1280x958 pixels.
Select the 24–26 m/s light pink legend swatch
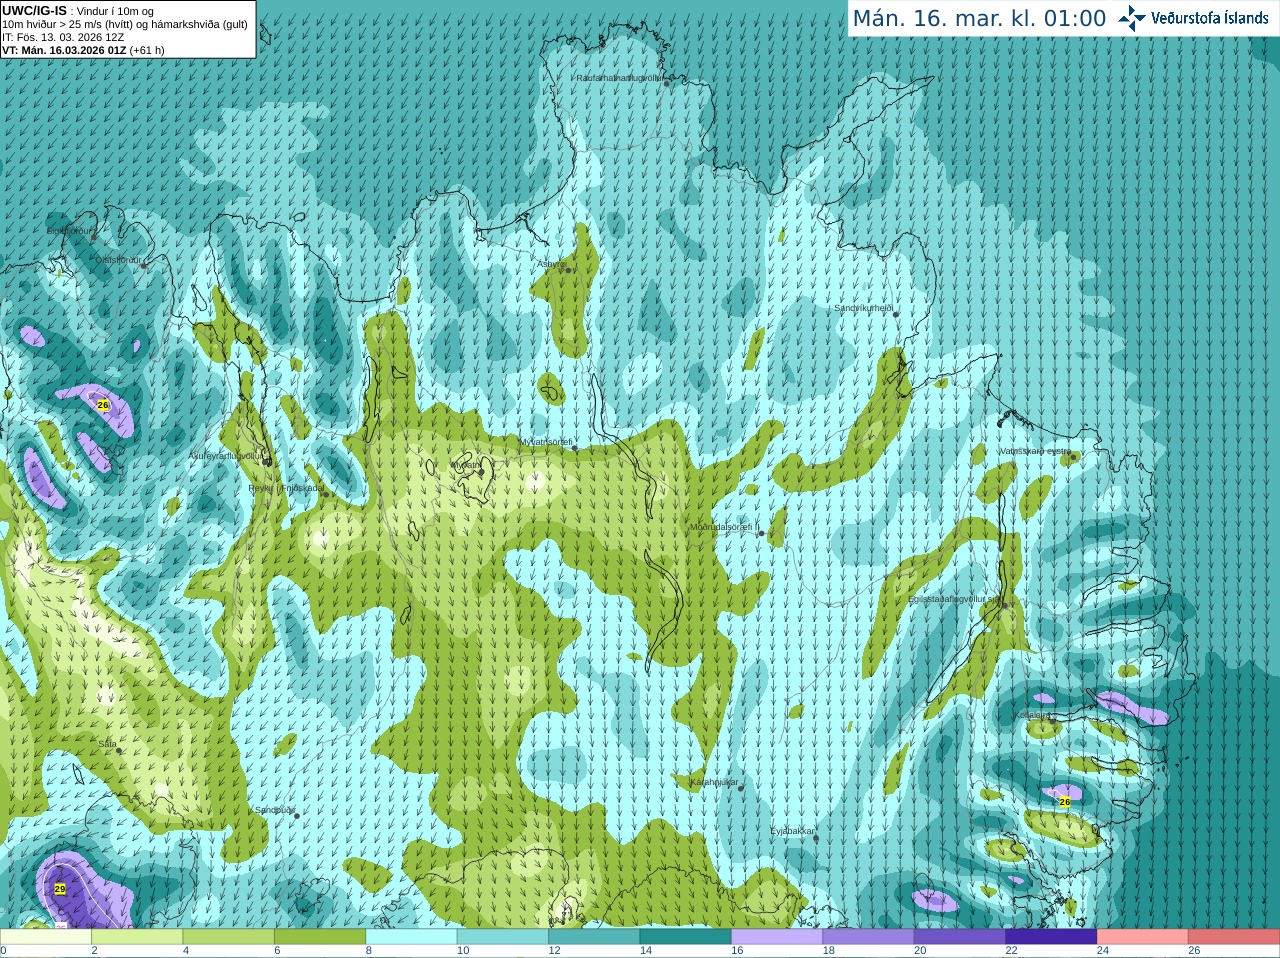coord(1143,937)
